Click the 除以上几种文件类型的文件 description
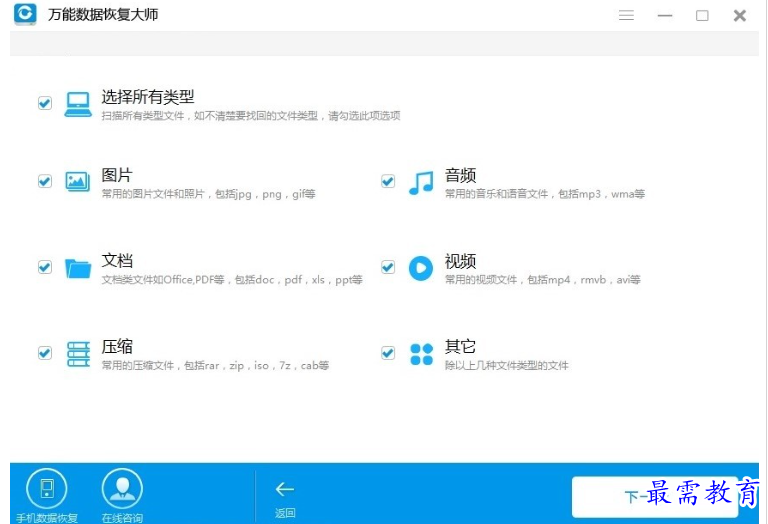Viewport: 768px width, 524px height. tap(506, 366)
